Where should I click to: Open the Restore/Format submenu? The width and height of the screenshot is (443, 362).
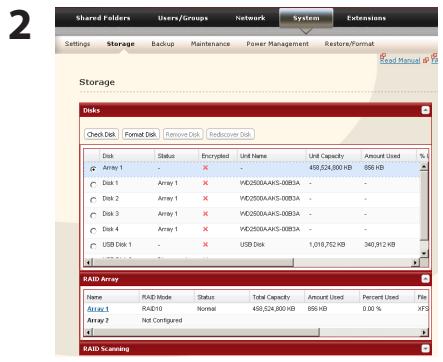(349, 44)
